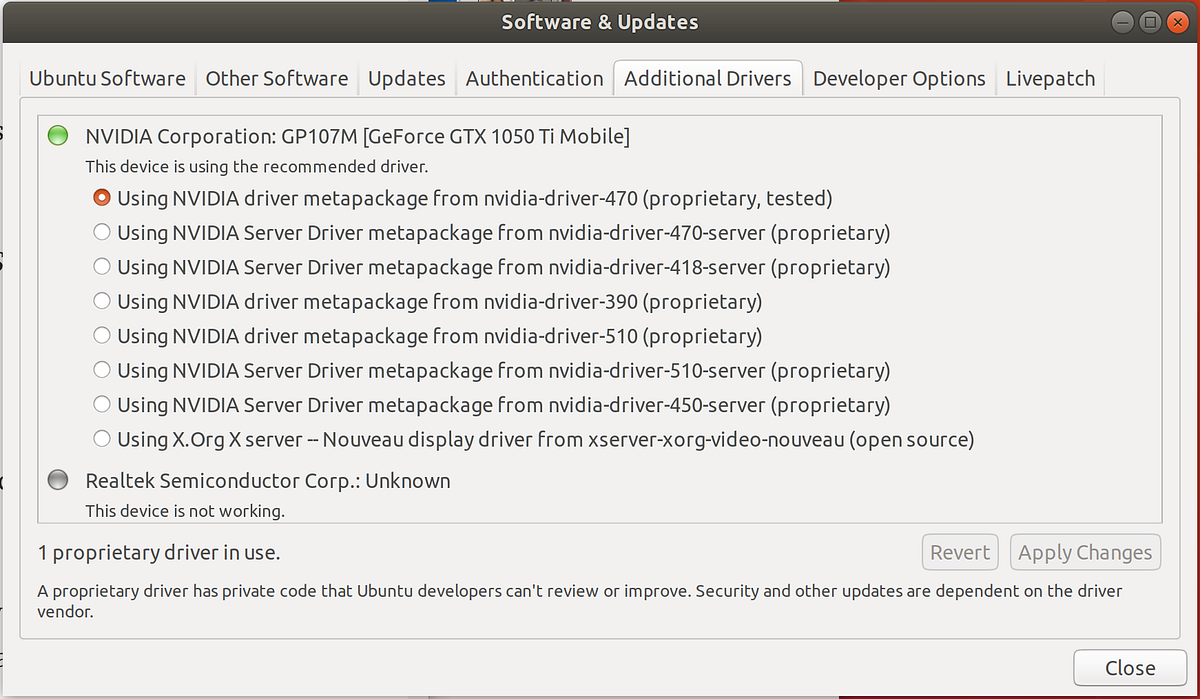Image resolution: width=1200 pixels, height=699 pixels.
Task: Click the Revert button
Action: click(959, 551)
